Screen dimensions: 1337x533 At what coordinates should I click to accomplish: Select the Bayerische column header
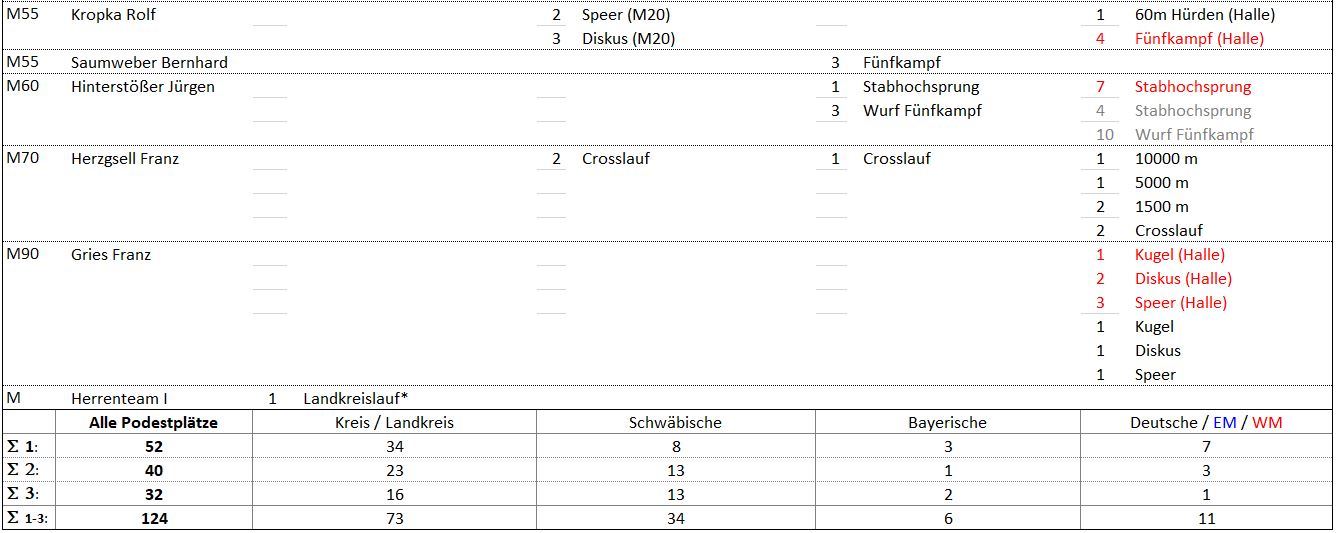pos(947,422)
